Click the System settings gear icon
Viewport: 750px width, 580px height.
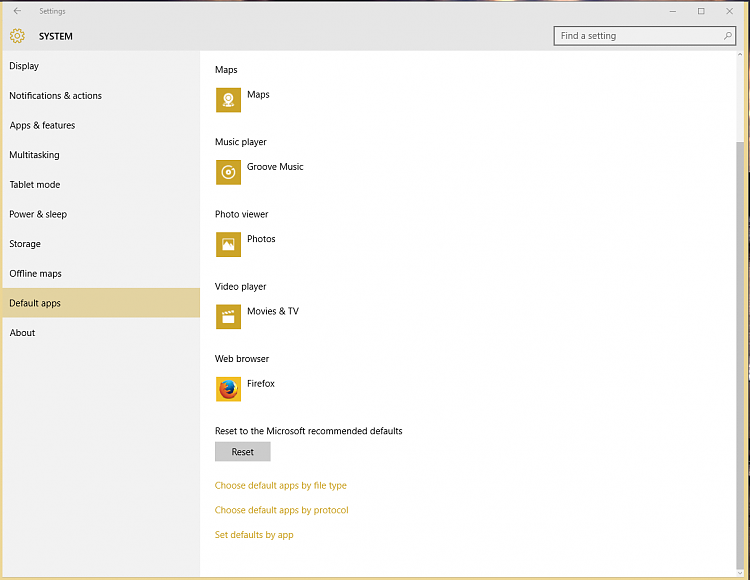coord(17,36)
